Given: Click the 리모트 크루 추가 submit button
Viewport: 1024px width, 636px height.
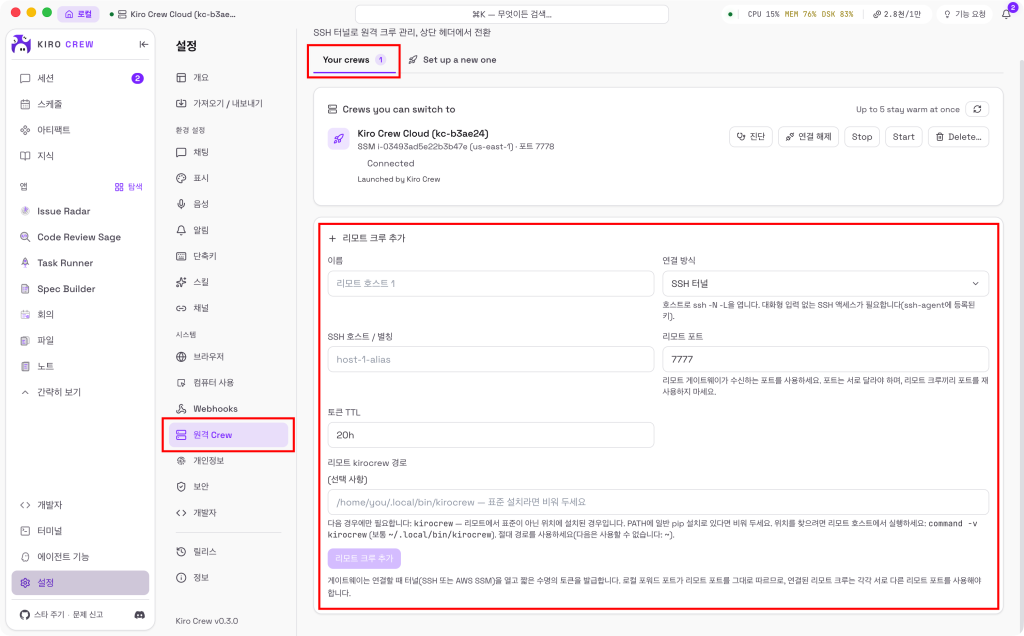Looking at the screenshot, I should point(364,558).
